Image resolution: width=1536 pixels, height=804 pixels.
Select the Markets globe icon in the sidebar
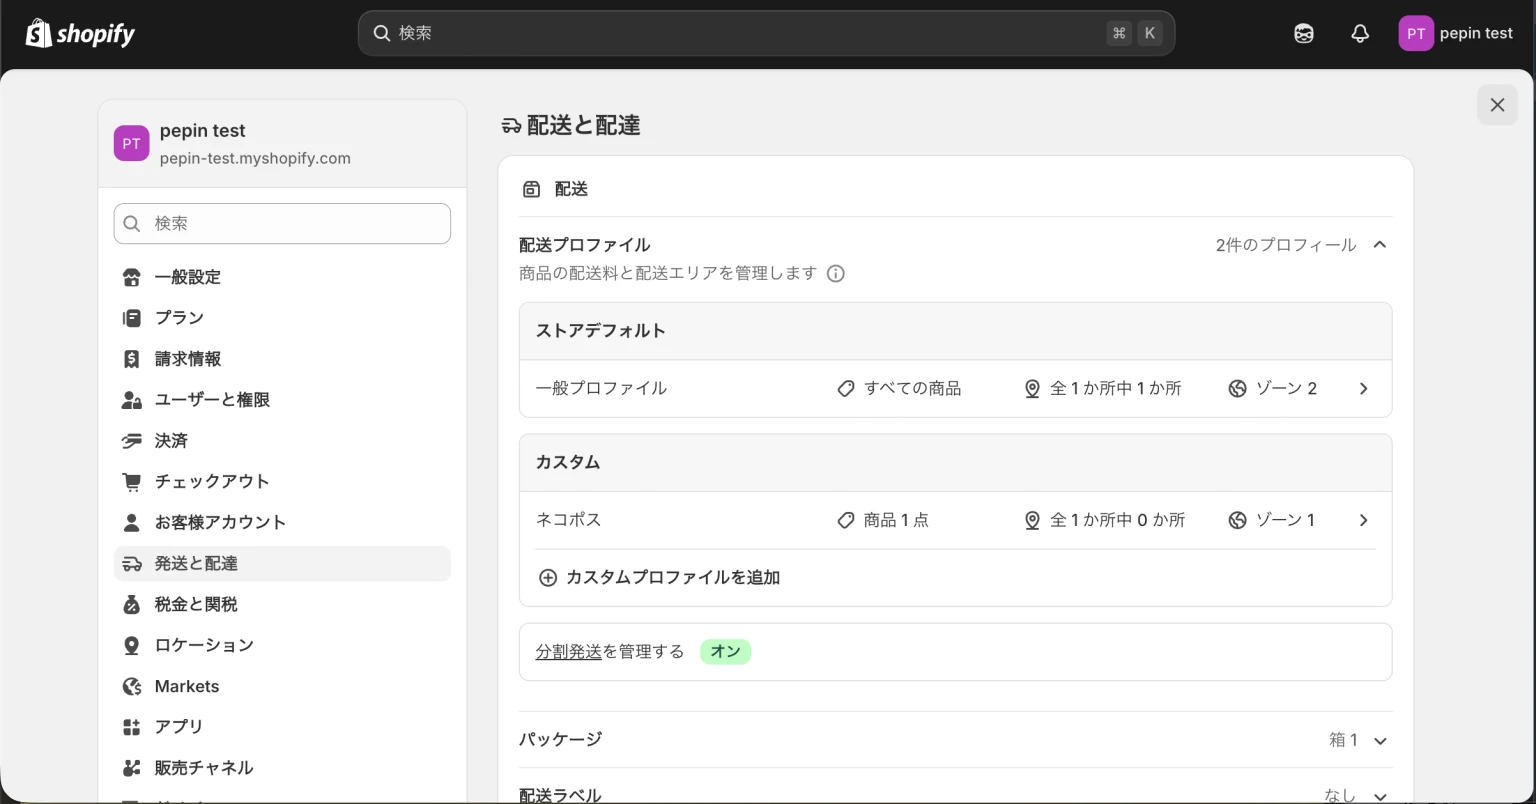(x=131, y=685)
